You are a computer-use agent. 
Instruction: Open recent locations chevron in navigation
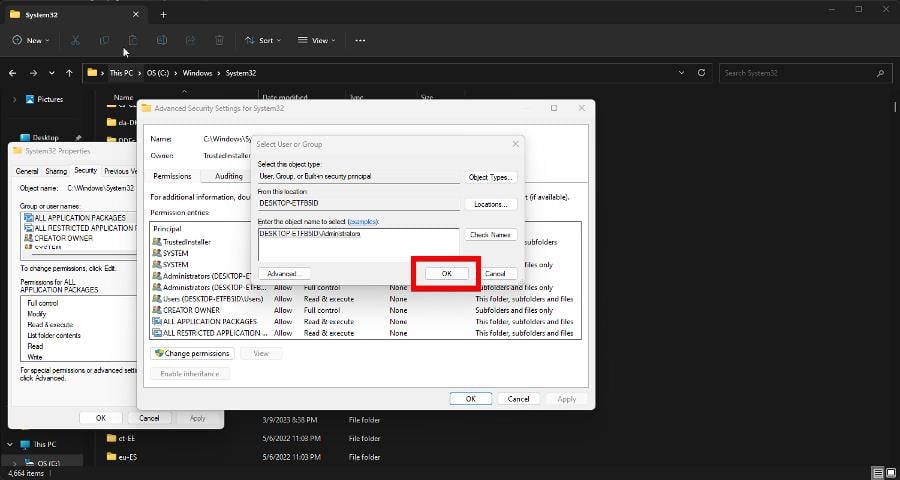[52, 73]
